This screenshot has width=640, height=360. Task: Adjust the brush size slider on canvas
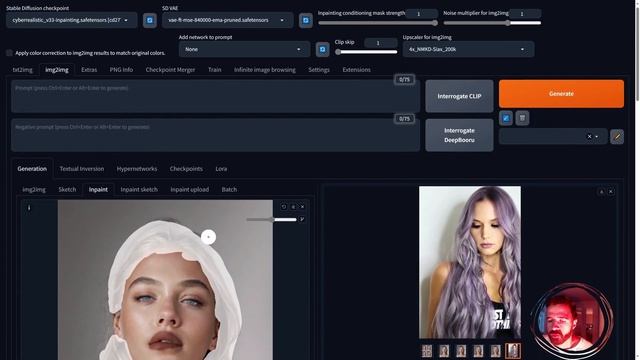(x=271, y=220)
